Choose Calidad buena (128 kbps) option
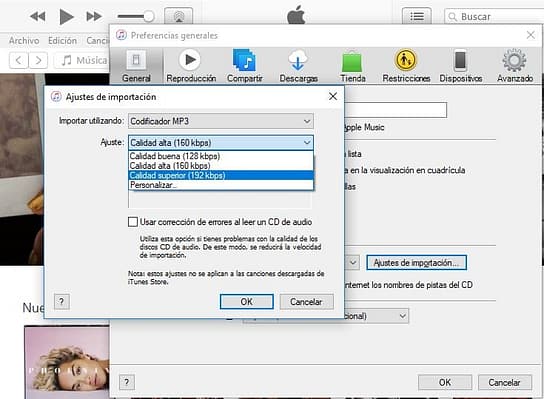 click(x=221, y=156)
